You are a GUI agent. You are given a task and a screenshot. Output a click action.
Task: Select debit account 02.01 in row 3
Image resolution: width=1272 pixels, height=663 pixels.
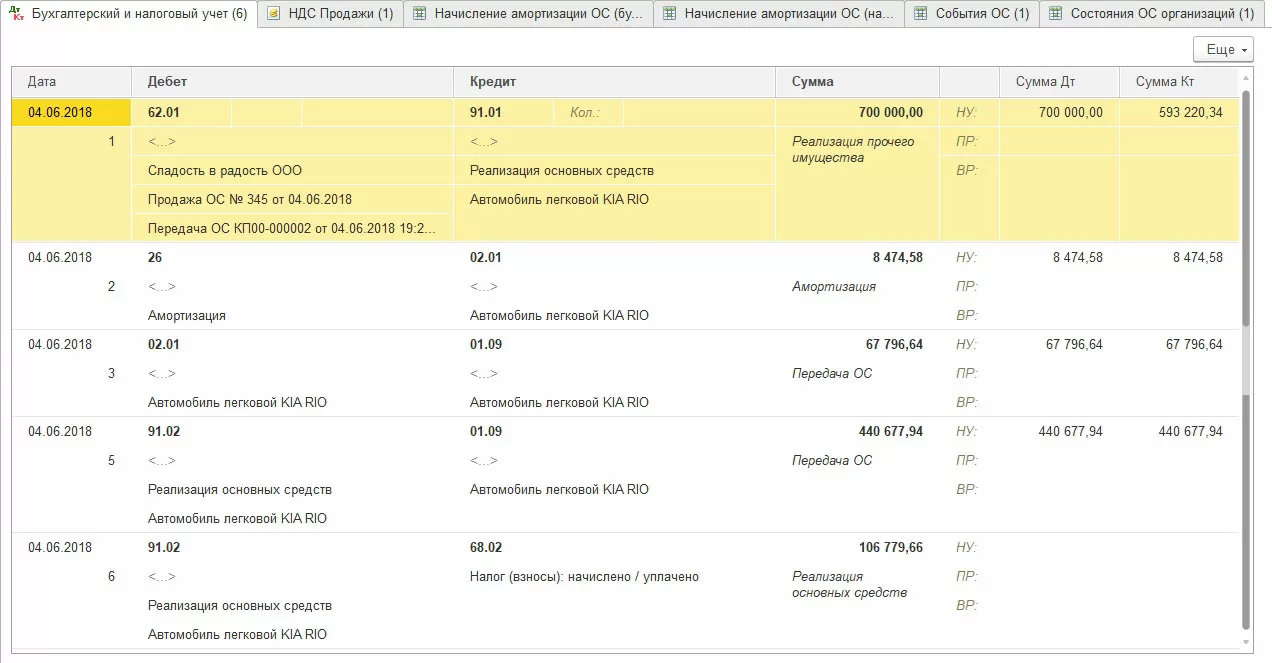164,345
